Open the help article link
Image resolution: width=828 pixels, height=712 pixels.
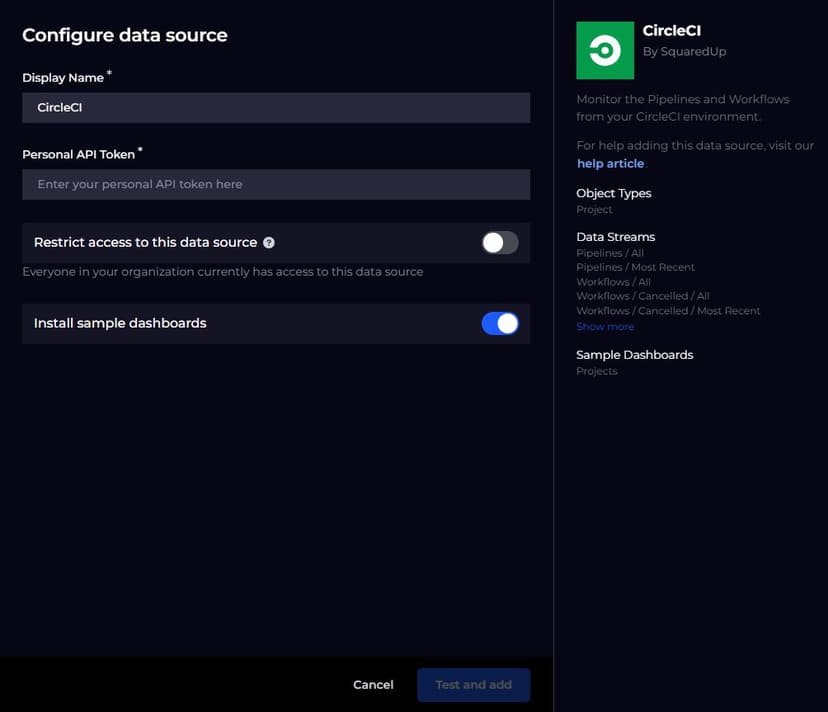[x=610, y=163]
